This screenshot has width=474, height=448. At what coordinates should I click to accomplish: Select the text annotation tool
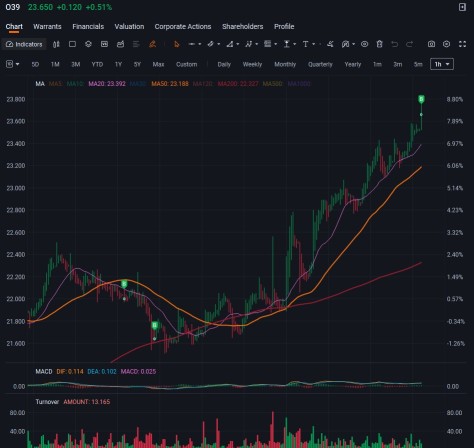[x=305, y=44]
